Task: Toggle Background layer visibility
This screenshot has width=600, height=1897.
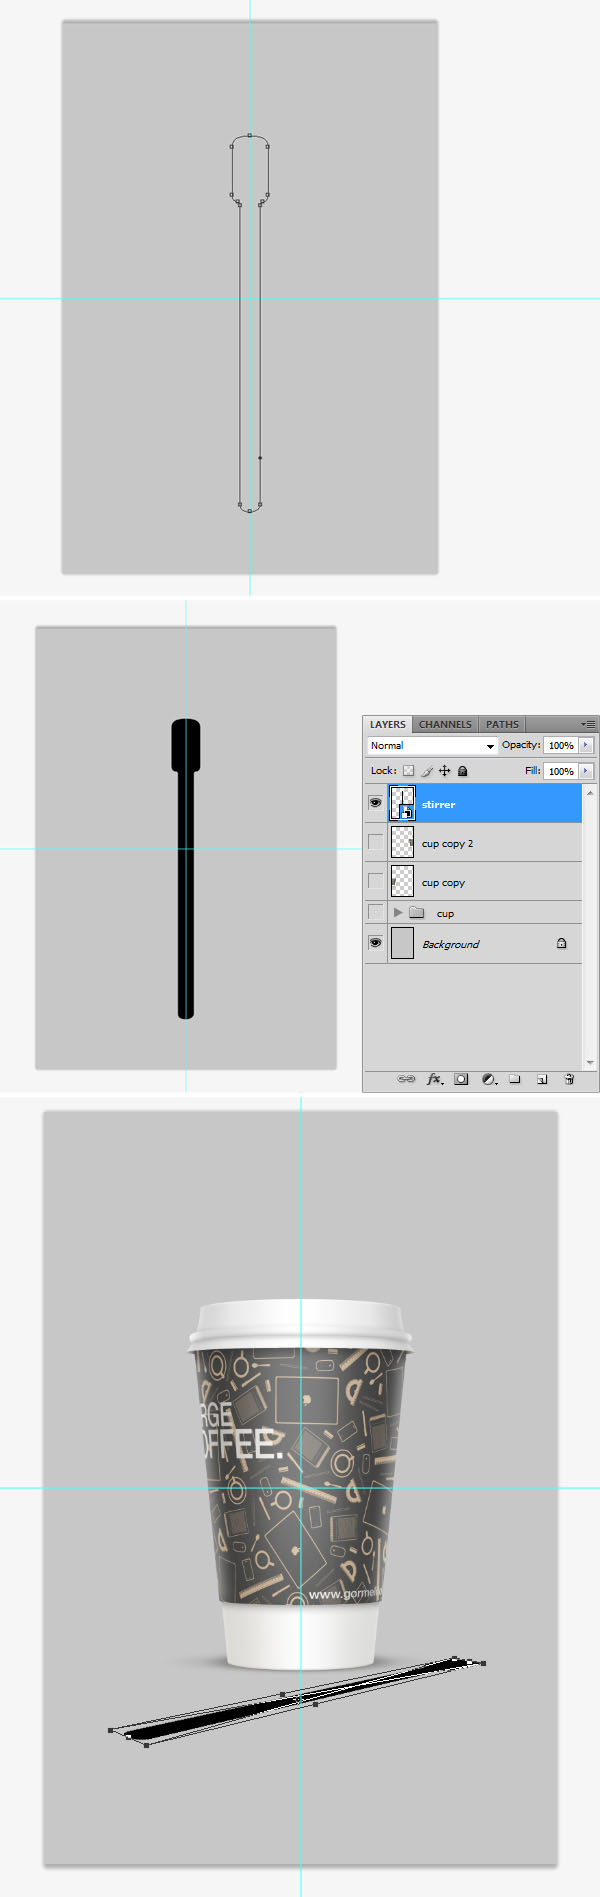Action: (375, 943)
